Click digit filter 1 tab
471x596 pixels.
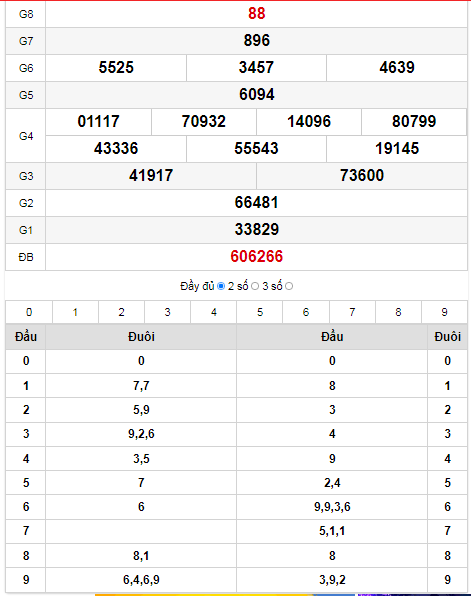point(75,312)
